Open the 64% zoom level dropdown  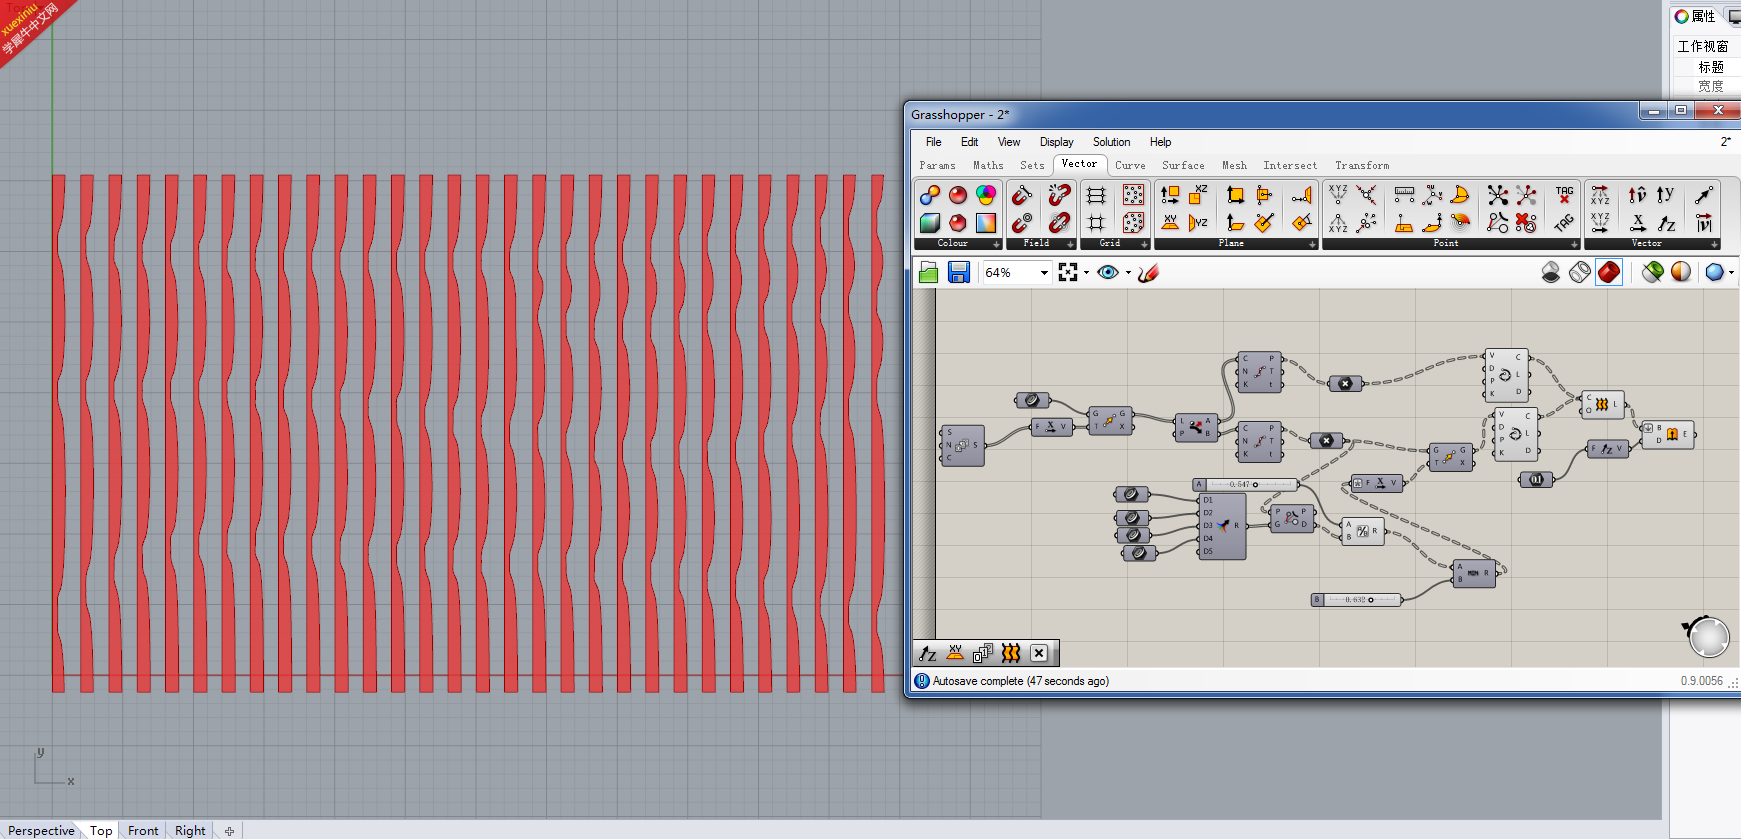point(1044,272)
